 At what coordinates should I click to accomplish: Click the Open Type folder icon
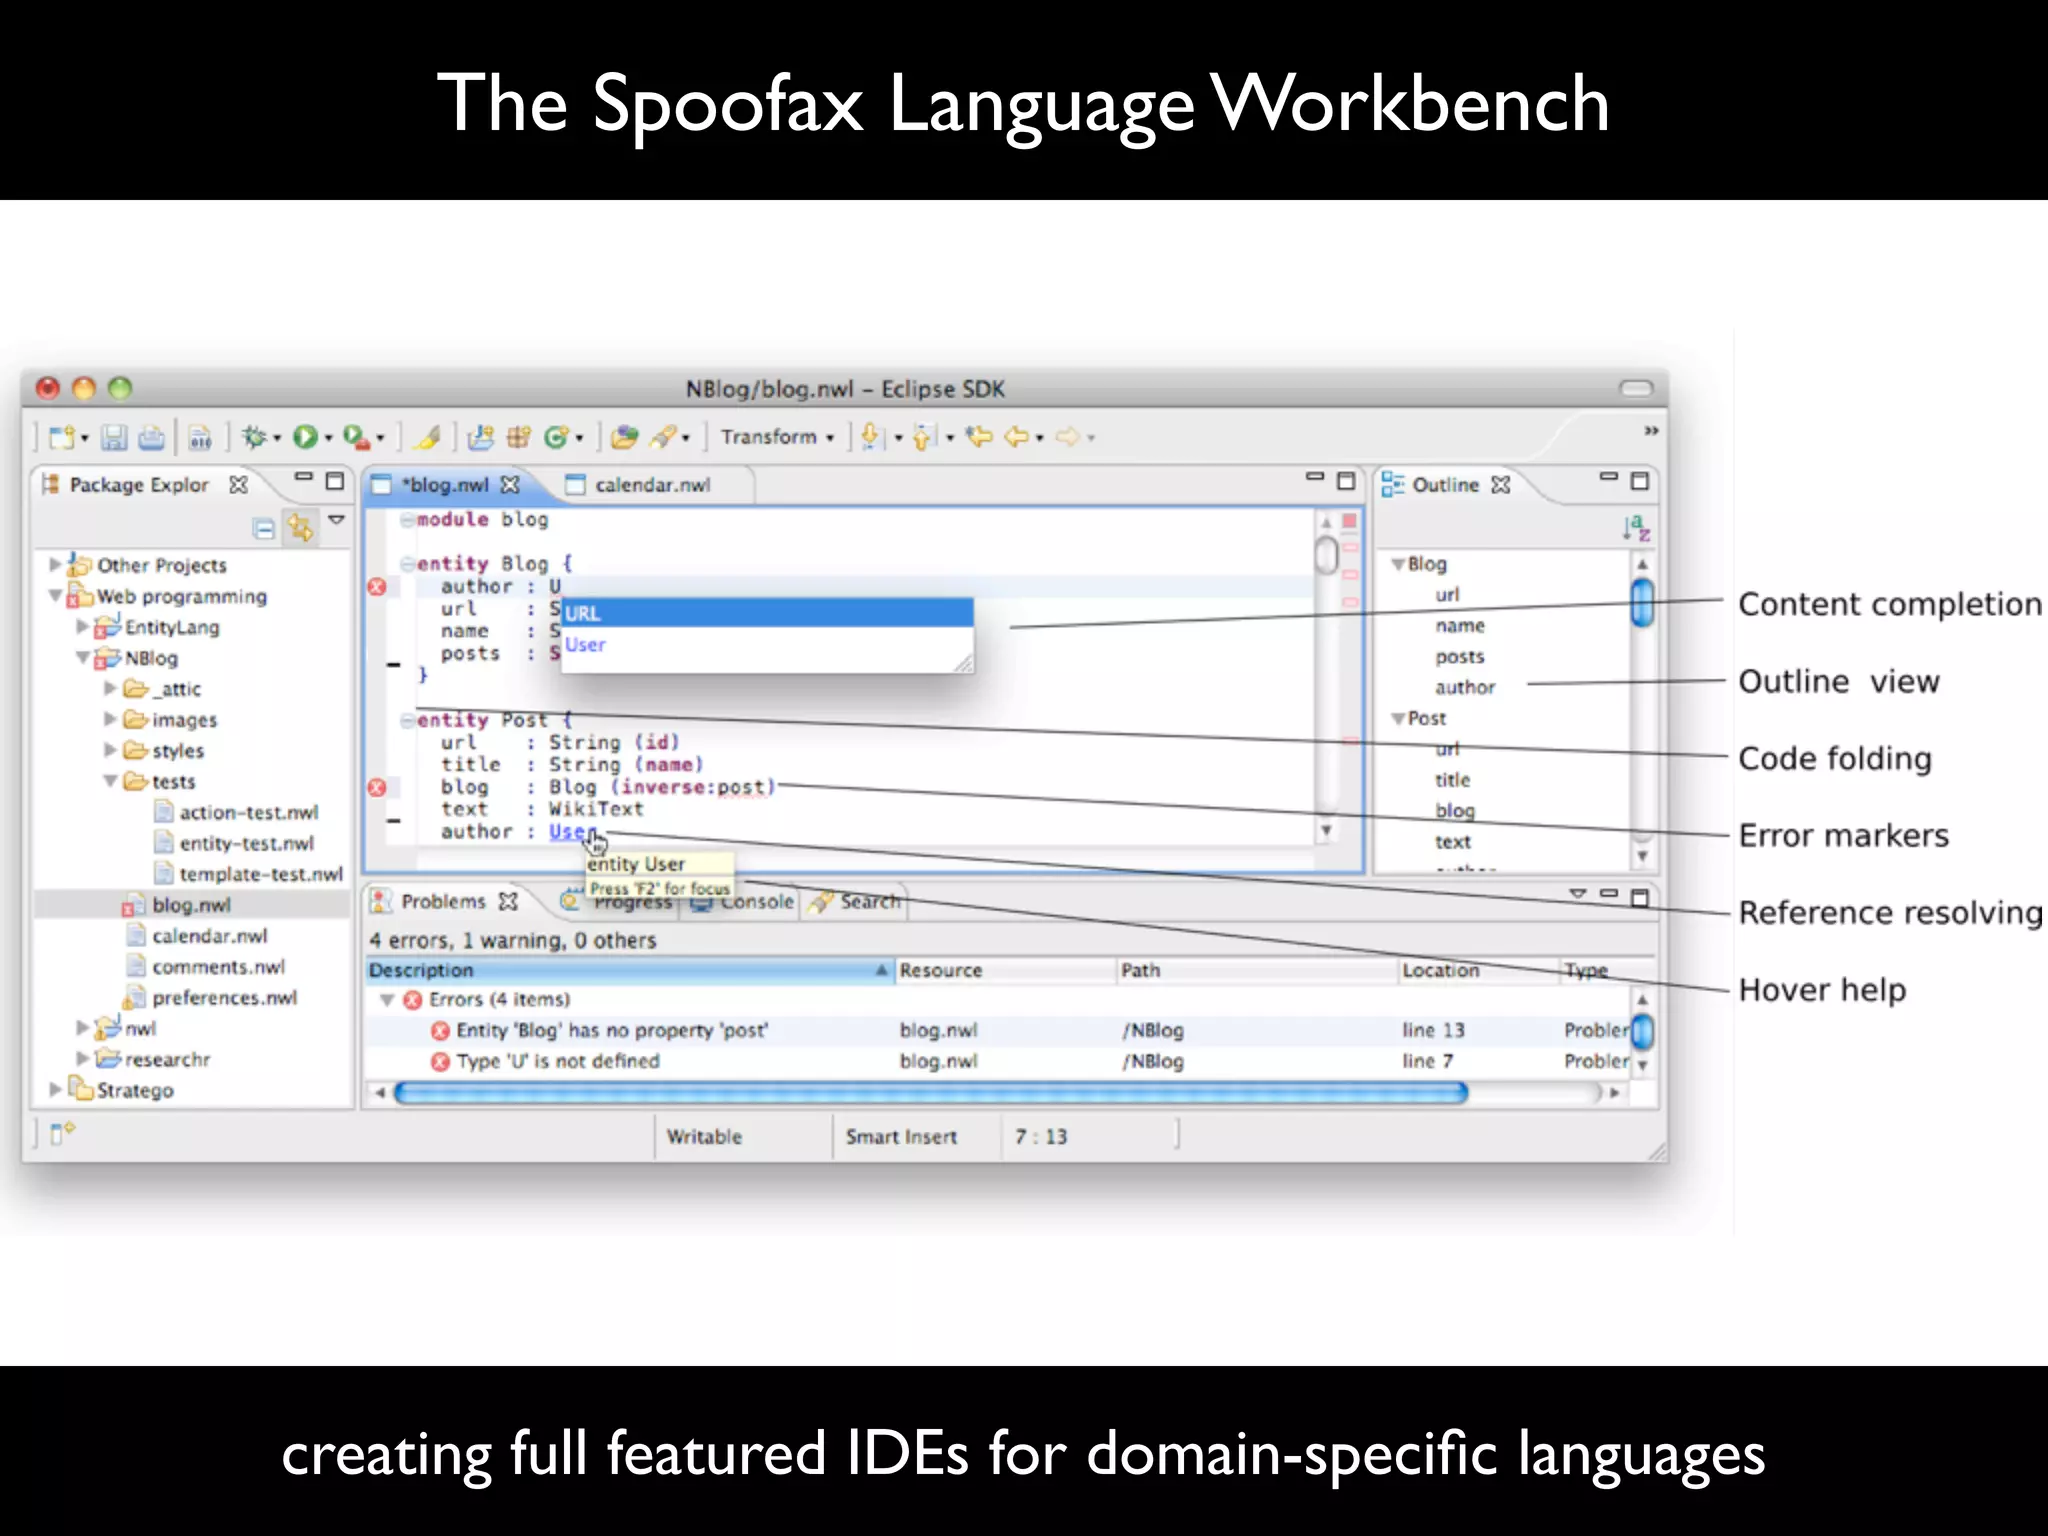point(625,437)
